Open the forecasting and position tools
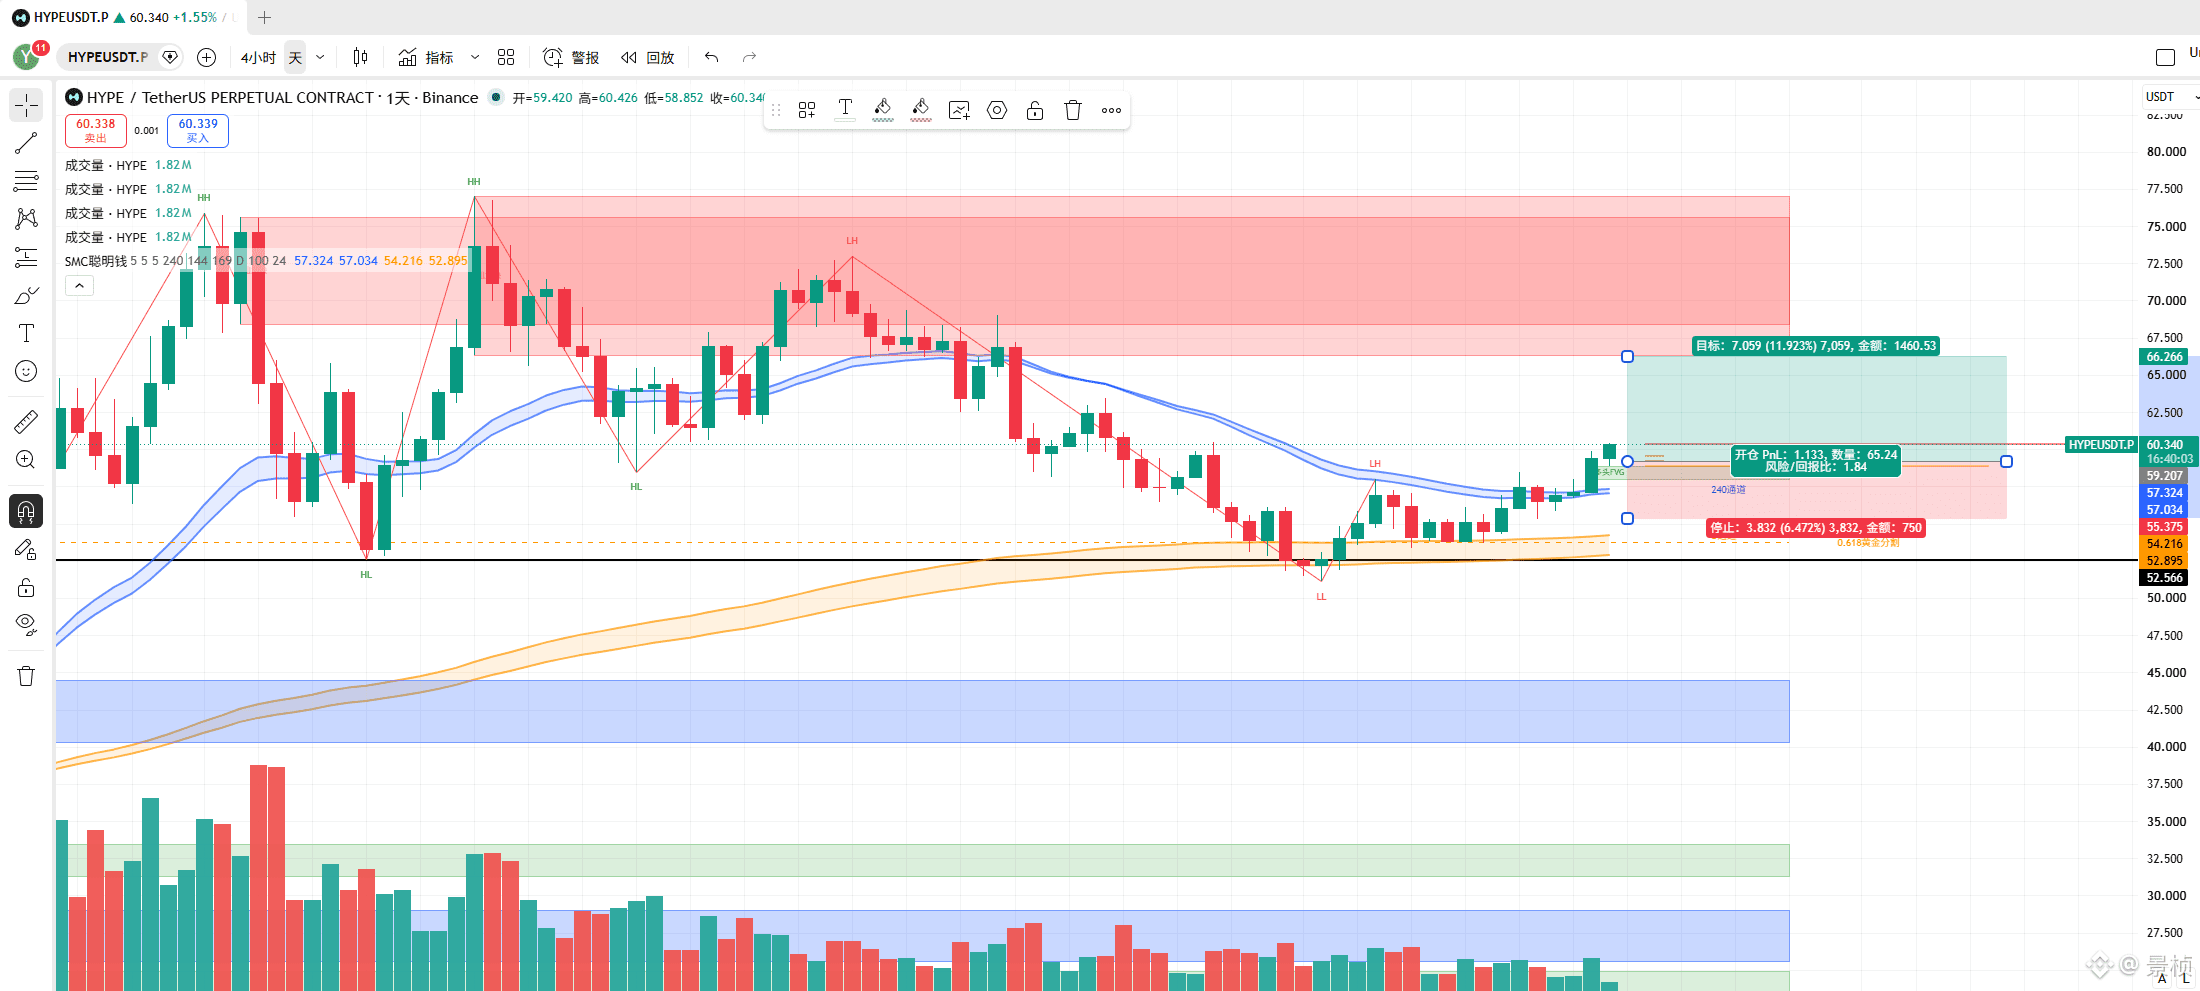Screen dimensions: 2200x991 pyautogui.click(x=26, y=257)
